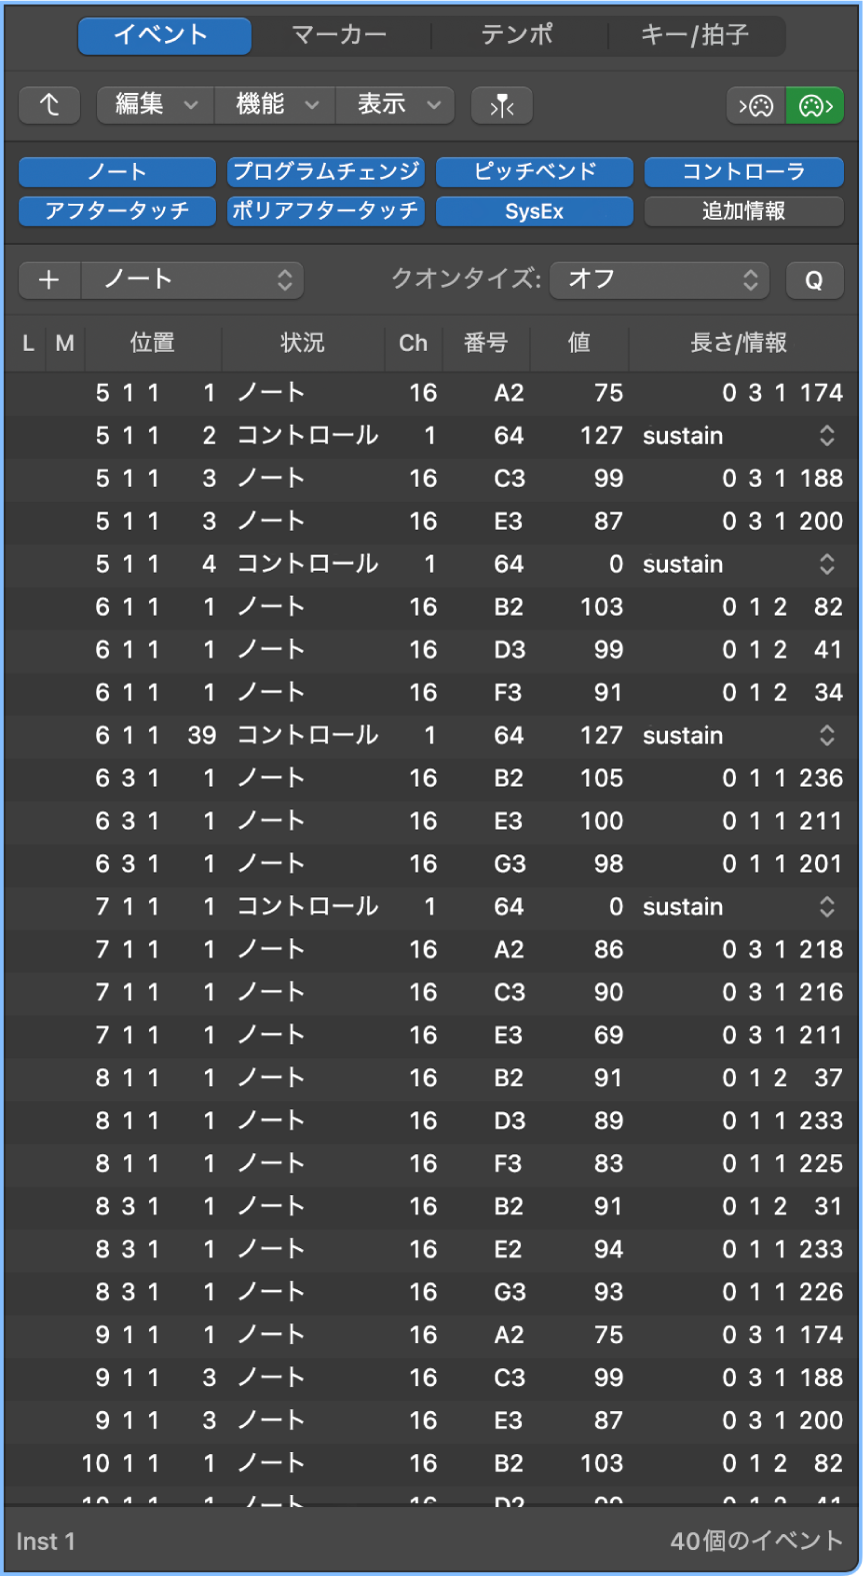The width and height of the screenshot is (865, 1577).
Task: Click the MIDI In icon at top right
Action: pos(757,105)
